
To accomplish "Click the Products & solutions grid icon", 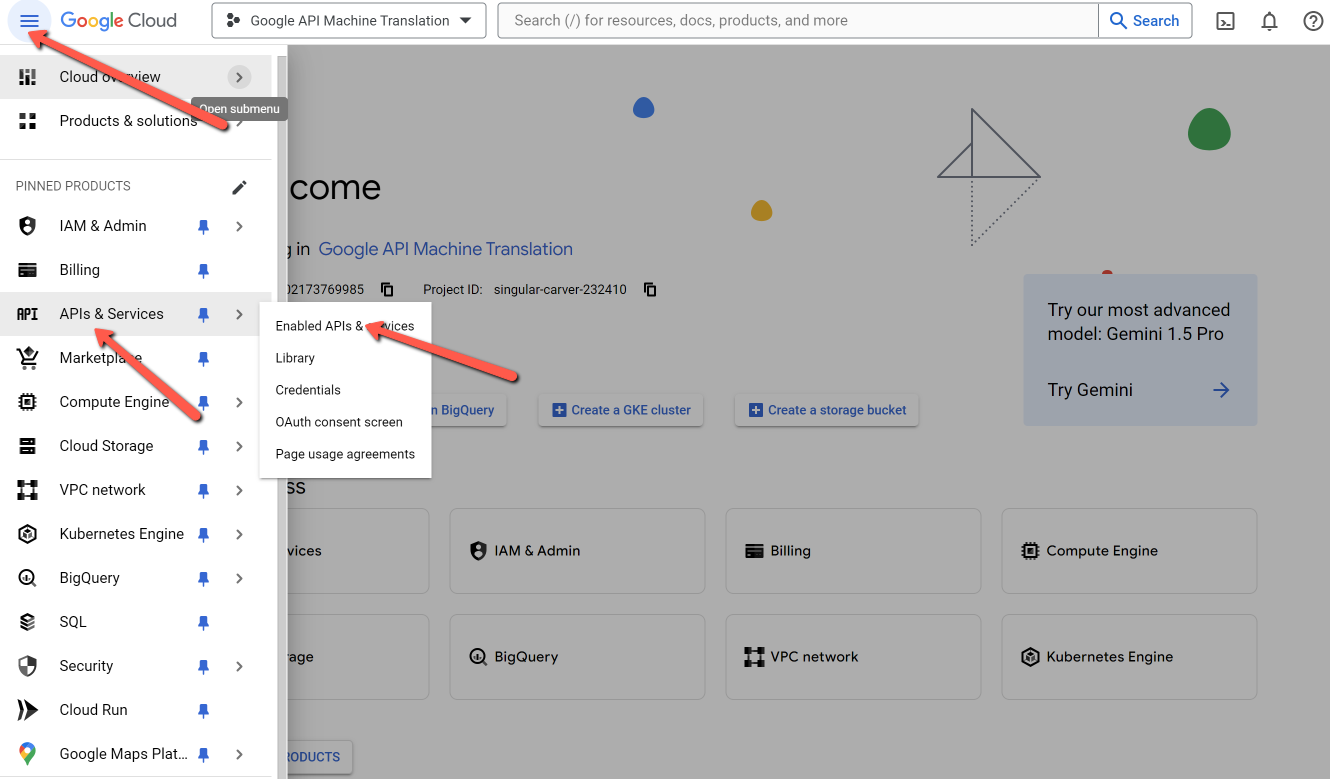I will click(28, 121).
